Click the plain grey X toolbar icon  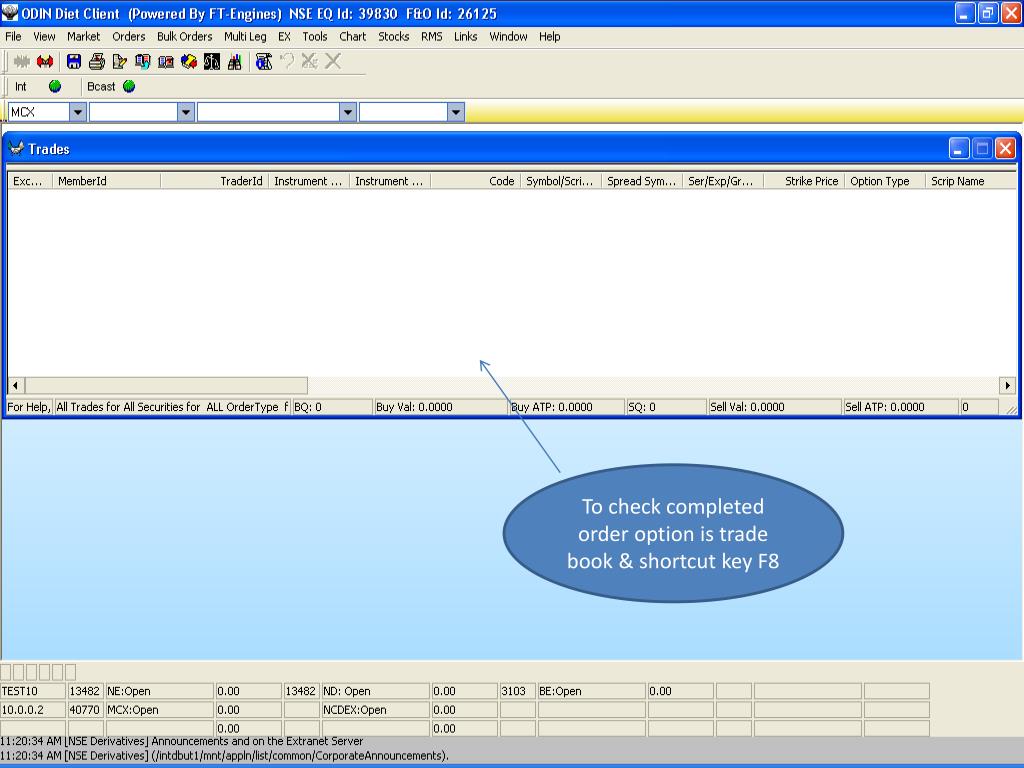point(333,62)
